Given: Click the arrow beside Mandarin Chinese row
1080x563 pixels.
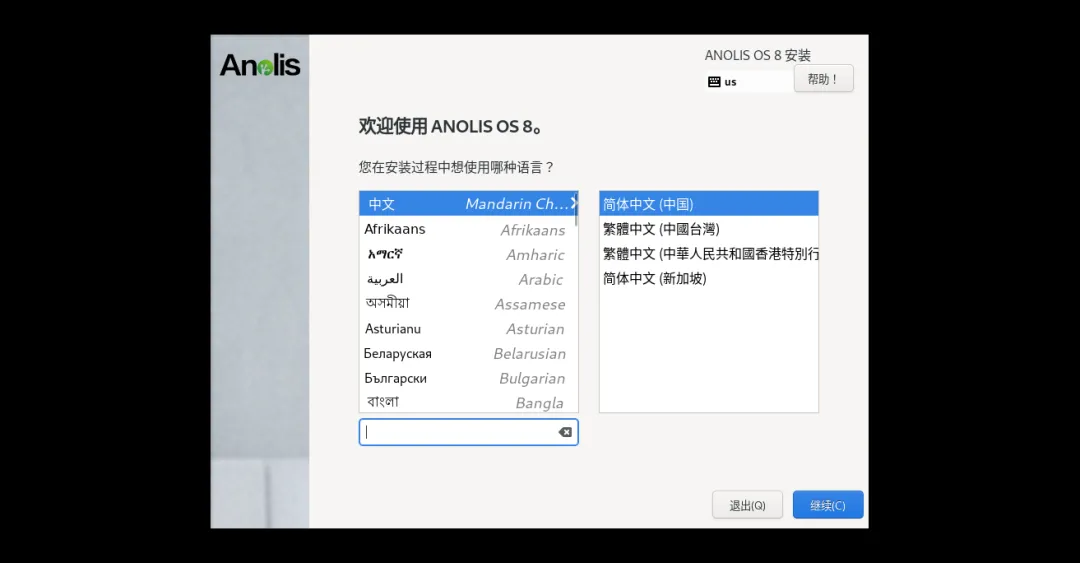Looking at the screenshot, I should click(573, 203).
